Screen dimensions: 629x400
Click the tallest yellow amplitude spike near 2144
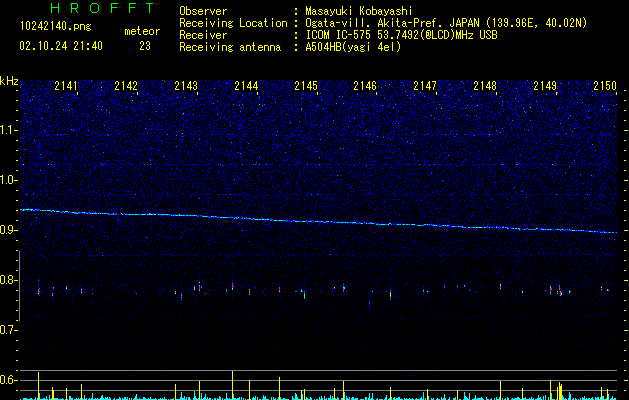pyautogui.click(x=232, y=385)
